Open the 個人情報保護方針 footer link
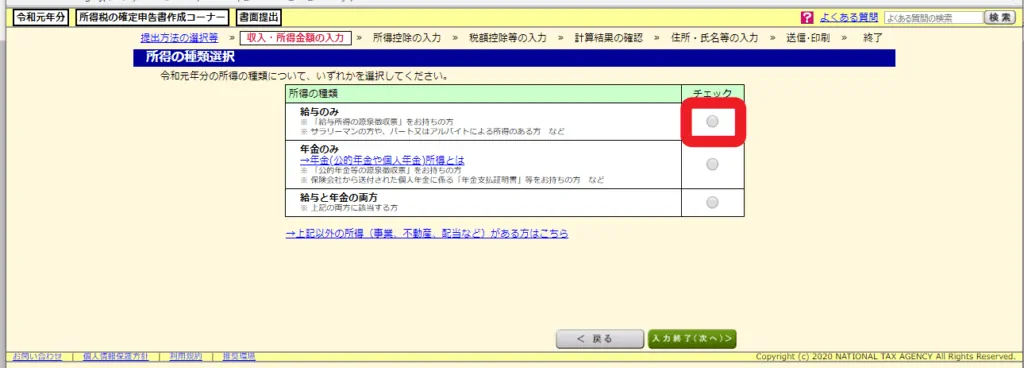Image resolution: width=1024 pixels, height=368 pixels. click(116, 356)
